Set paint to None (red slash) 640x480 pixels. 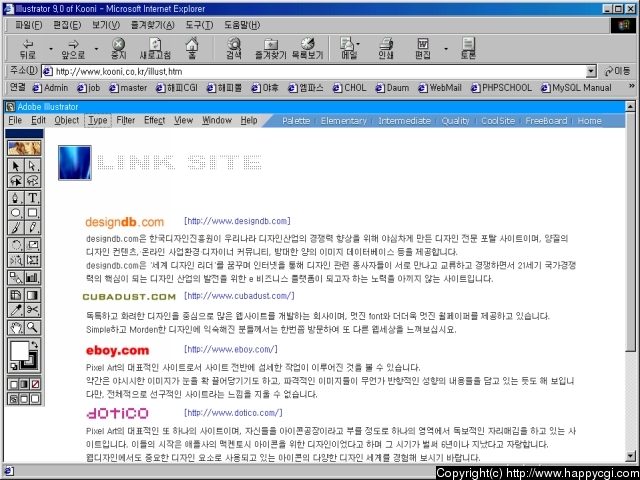point(35,384)
